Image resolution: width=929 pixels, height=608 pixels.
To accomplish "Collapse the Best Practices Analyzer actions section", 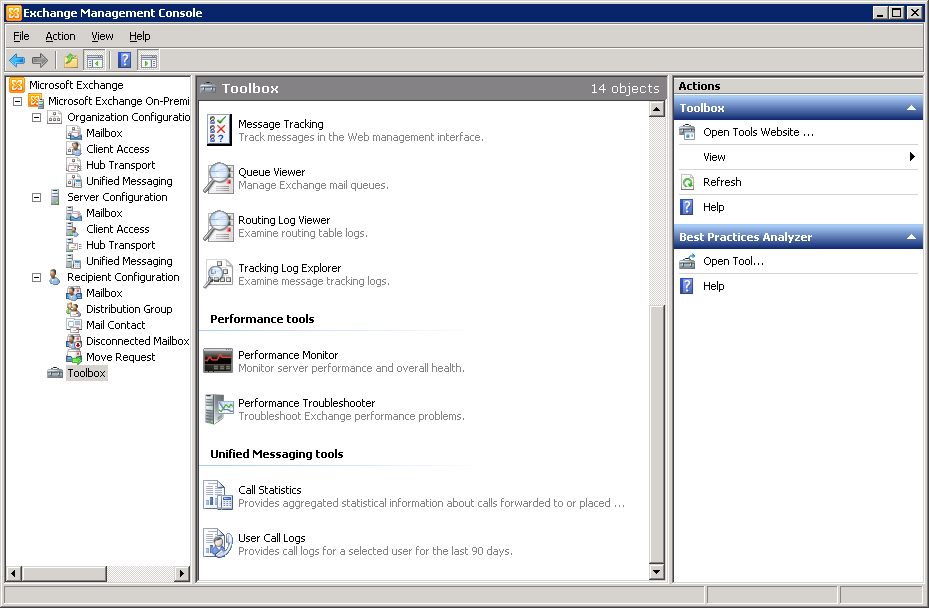I will (x=911, y=237).
